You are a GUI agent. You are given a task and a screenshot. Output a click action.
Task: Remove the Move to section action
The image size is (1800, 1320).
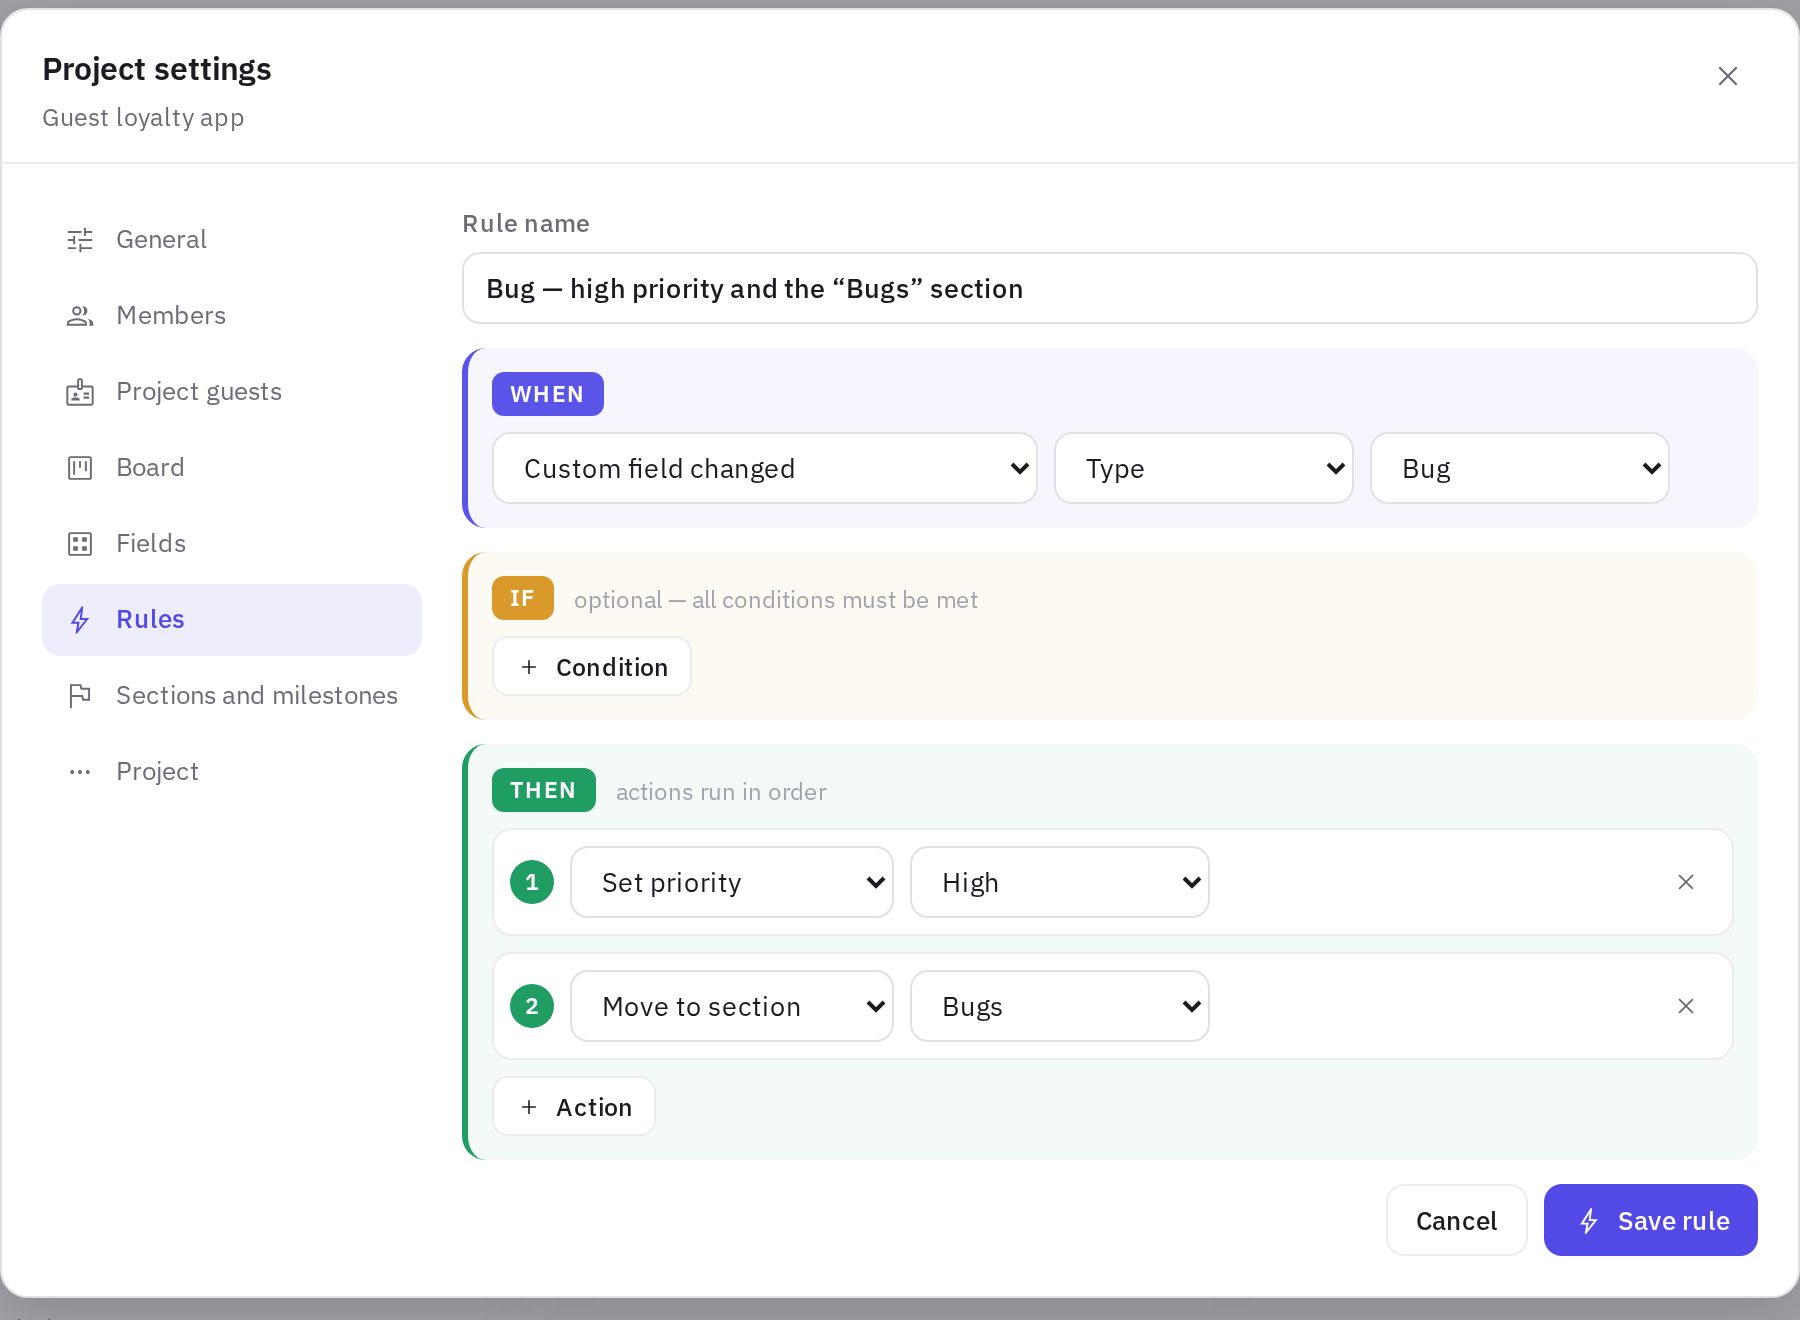pos(1686,1006)
